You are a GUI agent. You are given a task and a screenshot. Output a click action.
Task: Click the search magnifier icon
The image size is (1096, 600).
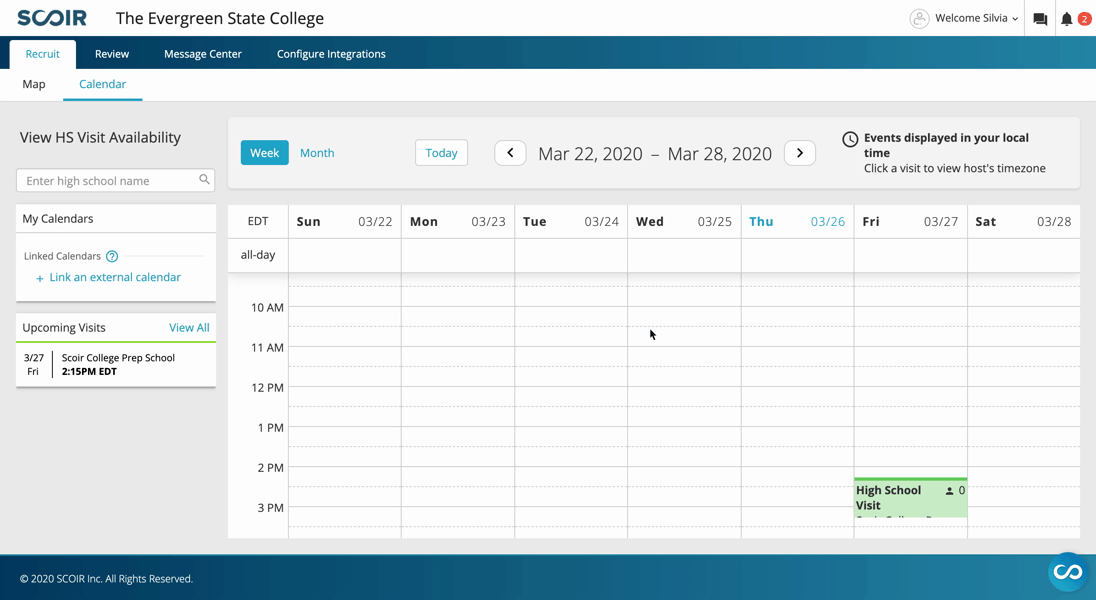click(x=204, y=180)
